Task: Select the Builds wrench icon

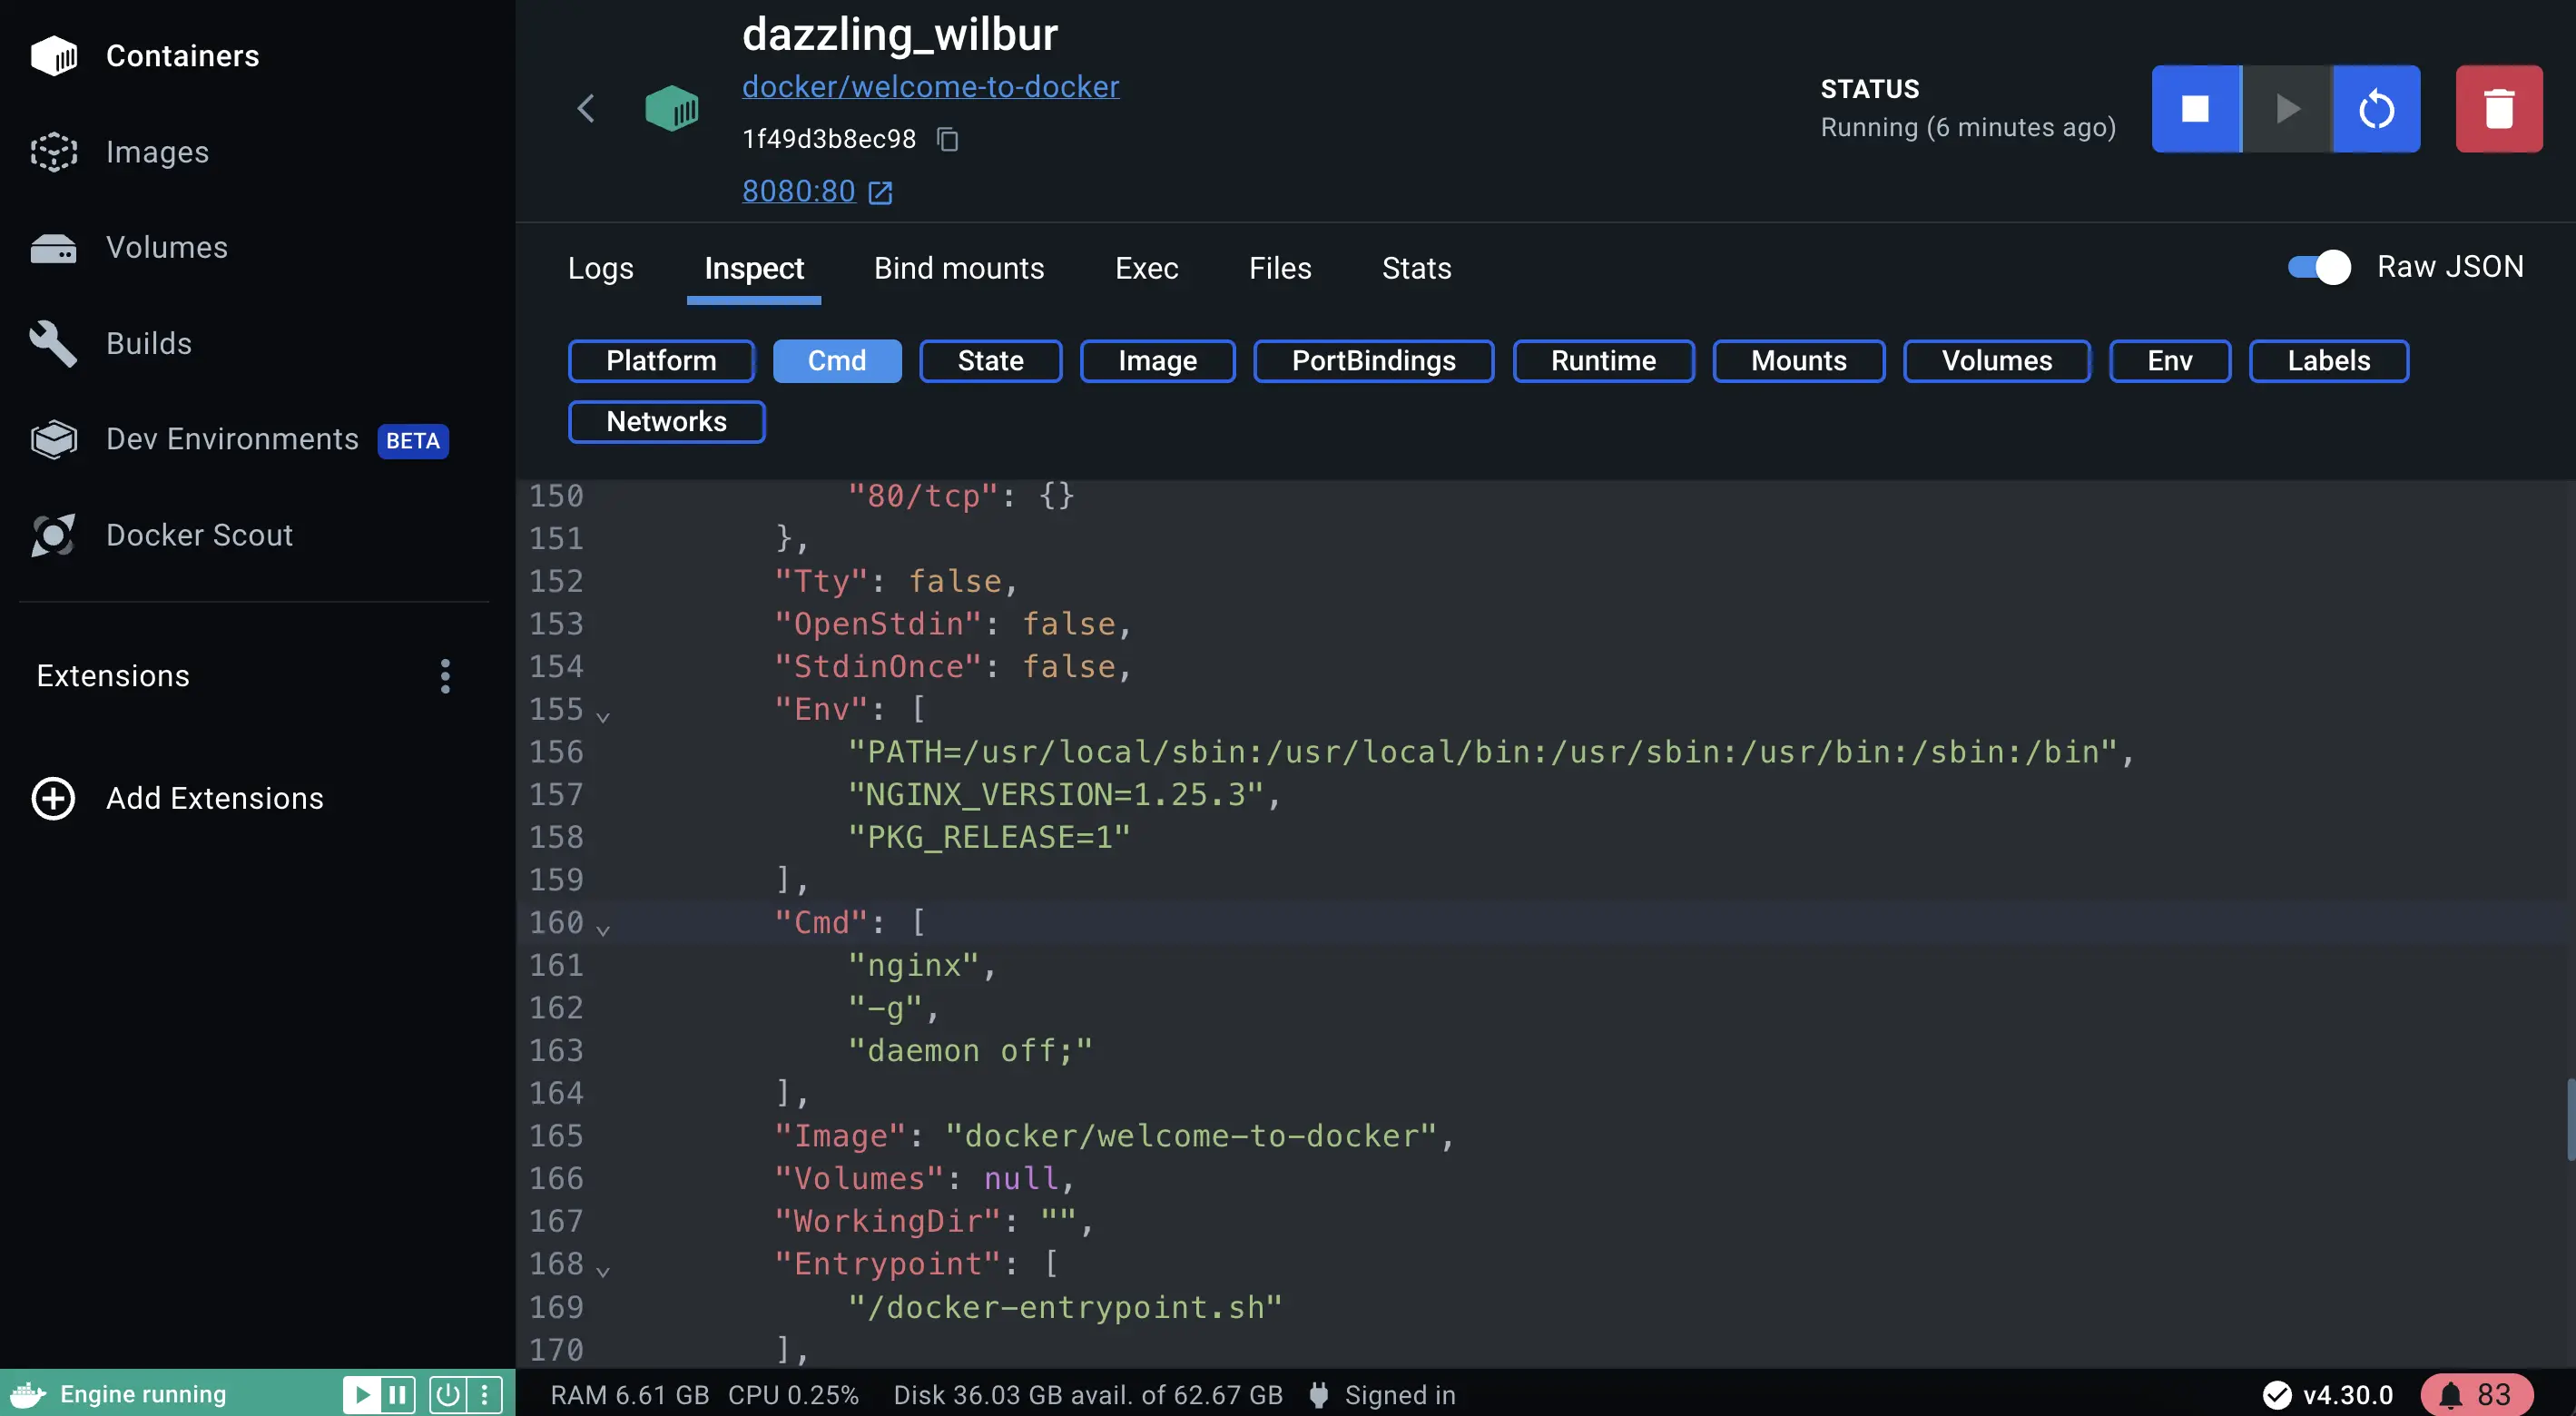Action: [x=54, y=343]
